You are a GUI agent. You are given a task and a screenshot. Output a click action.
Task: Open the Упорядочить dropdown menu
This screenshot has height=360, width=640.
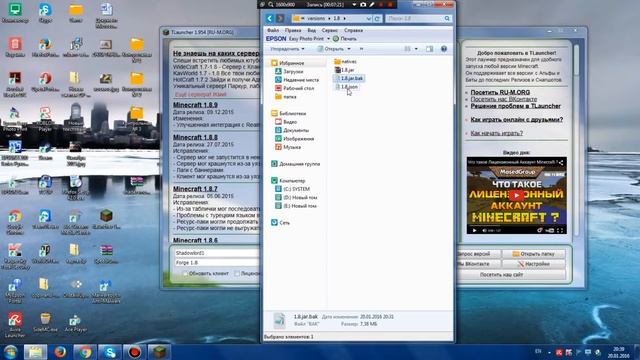click(288, 49)
